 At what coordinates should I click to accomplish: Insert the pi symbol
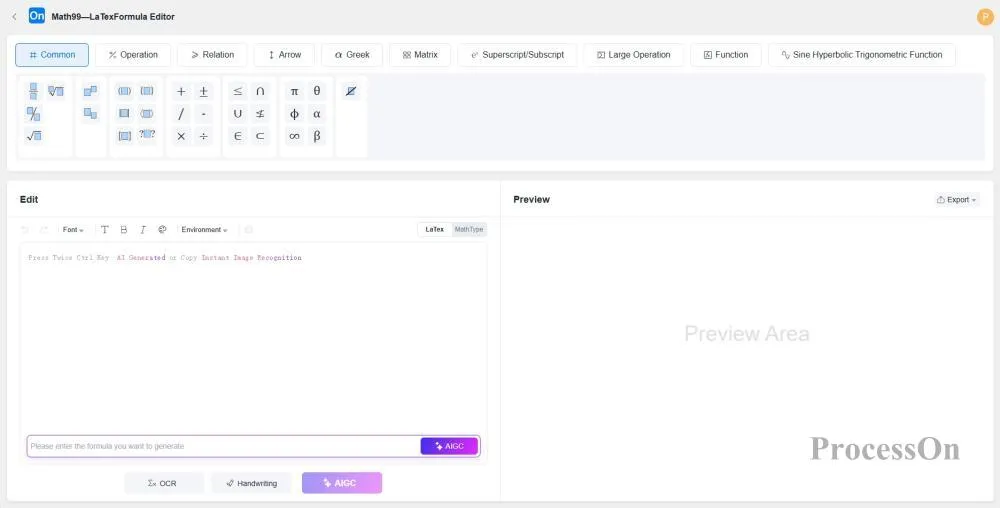coord(294,91)
